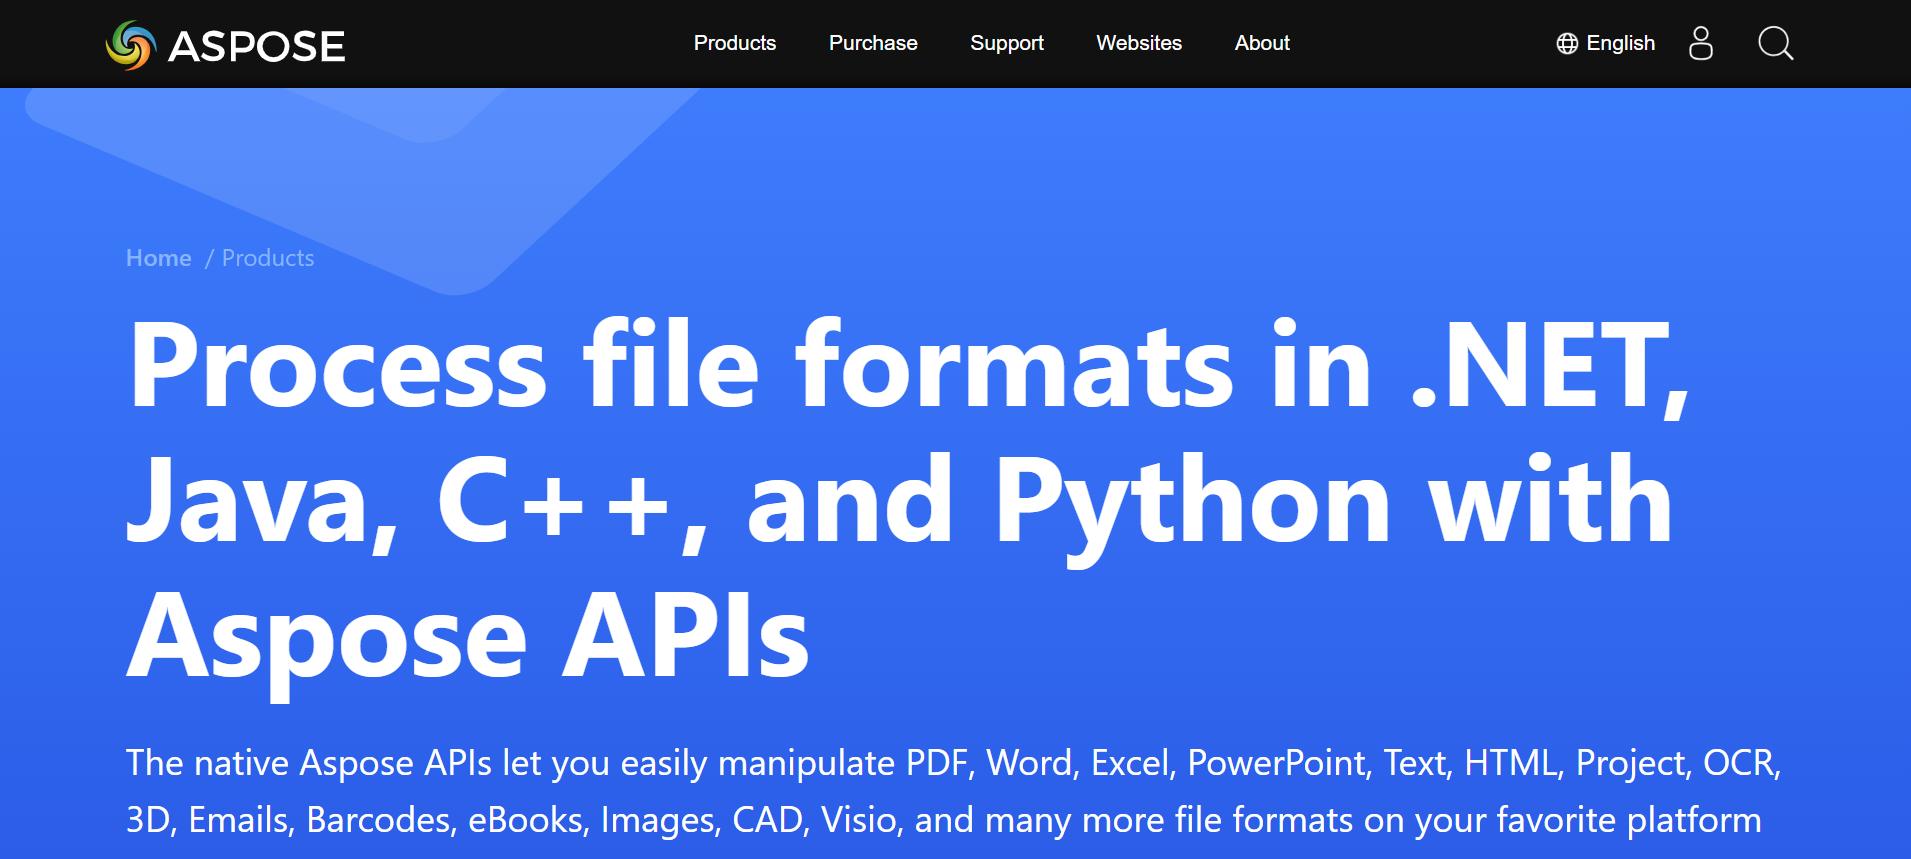Image resolution: width=1911 pixels, height=859 pixels.
Task: Click the paragraph line starting 'The native Aspose APIs'
Action: pos(954,764)
